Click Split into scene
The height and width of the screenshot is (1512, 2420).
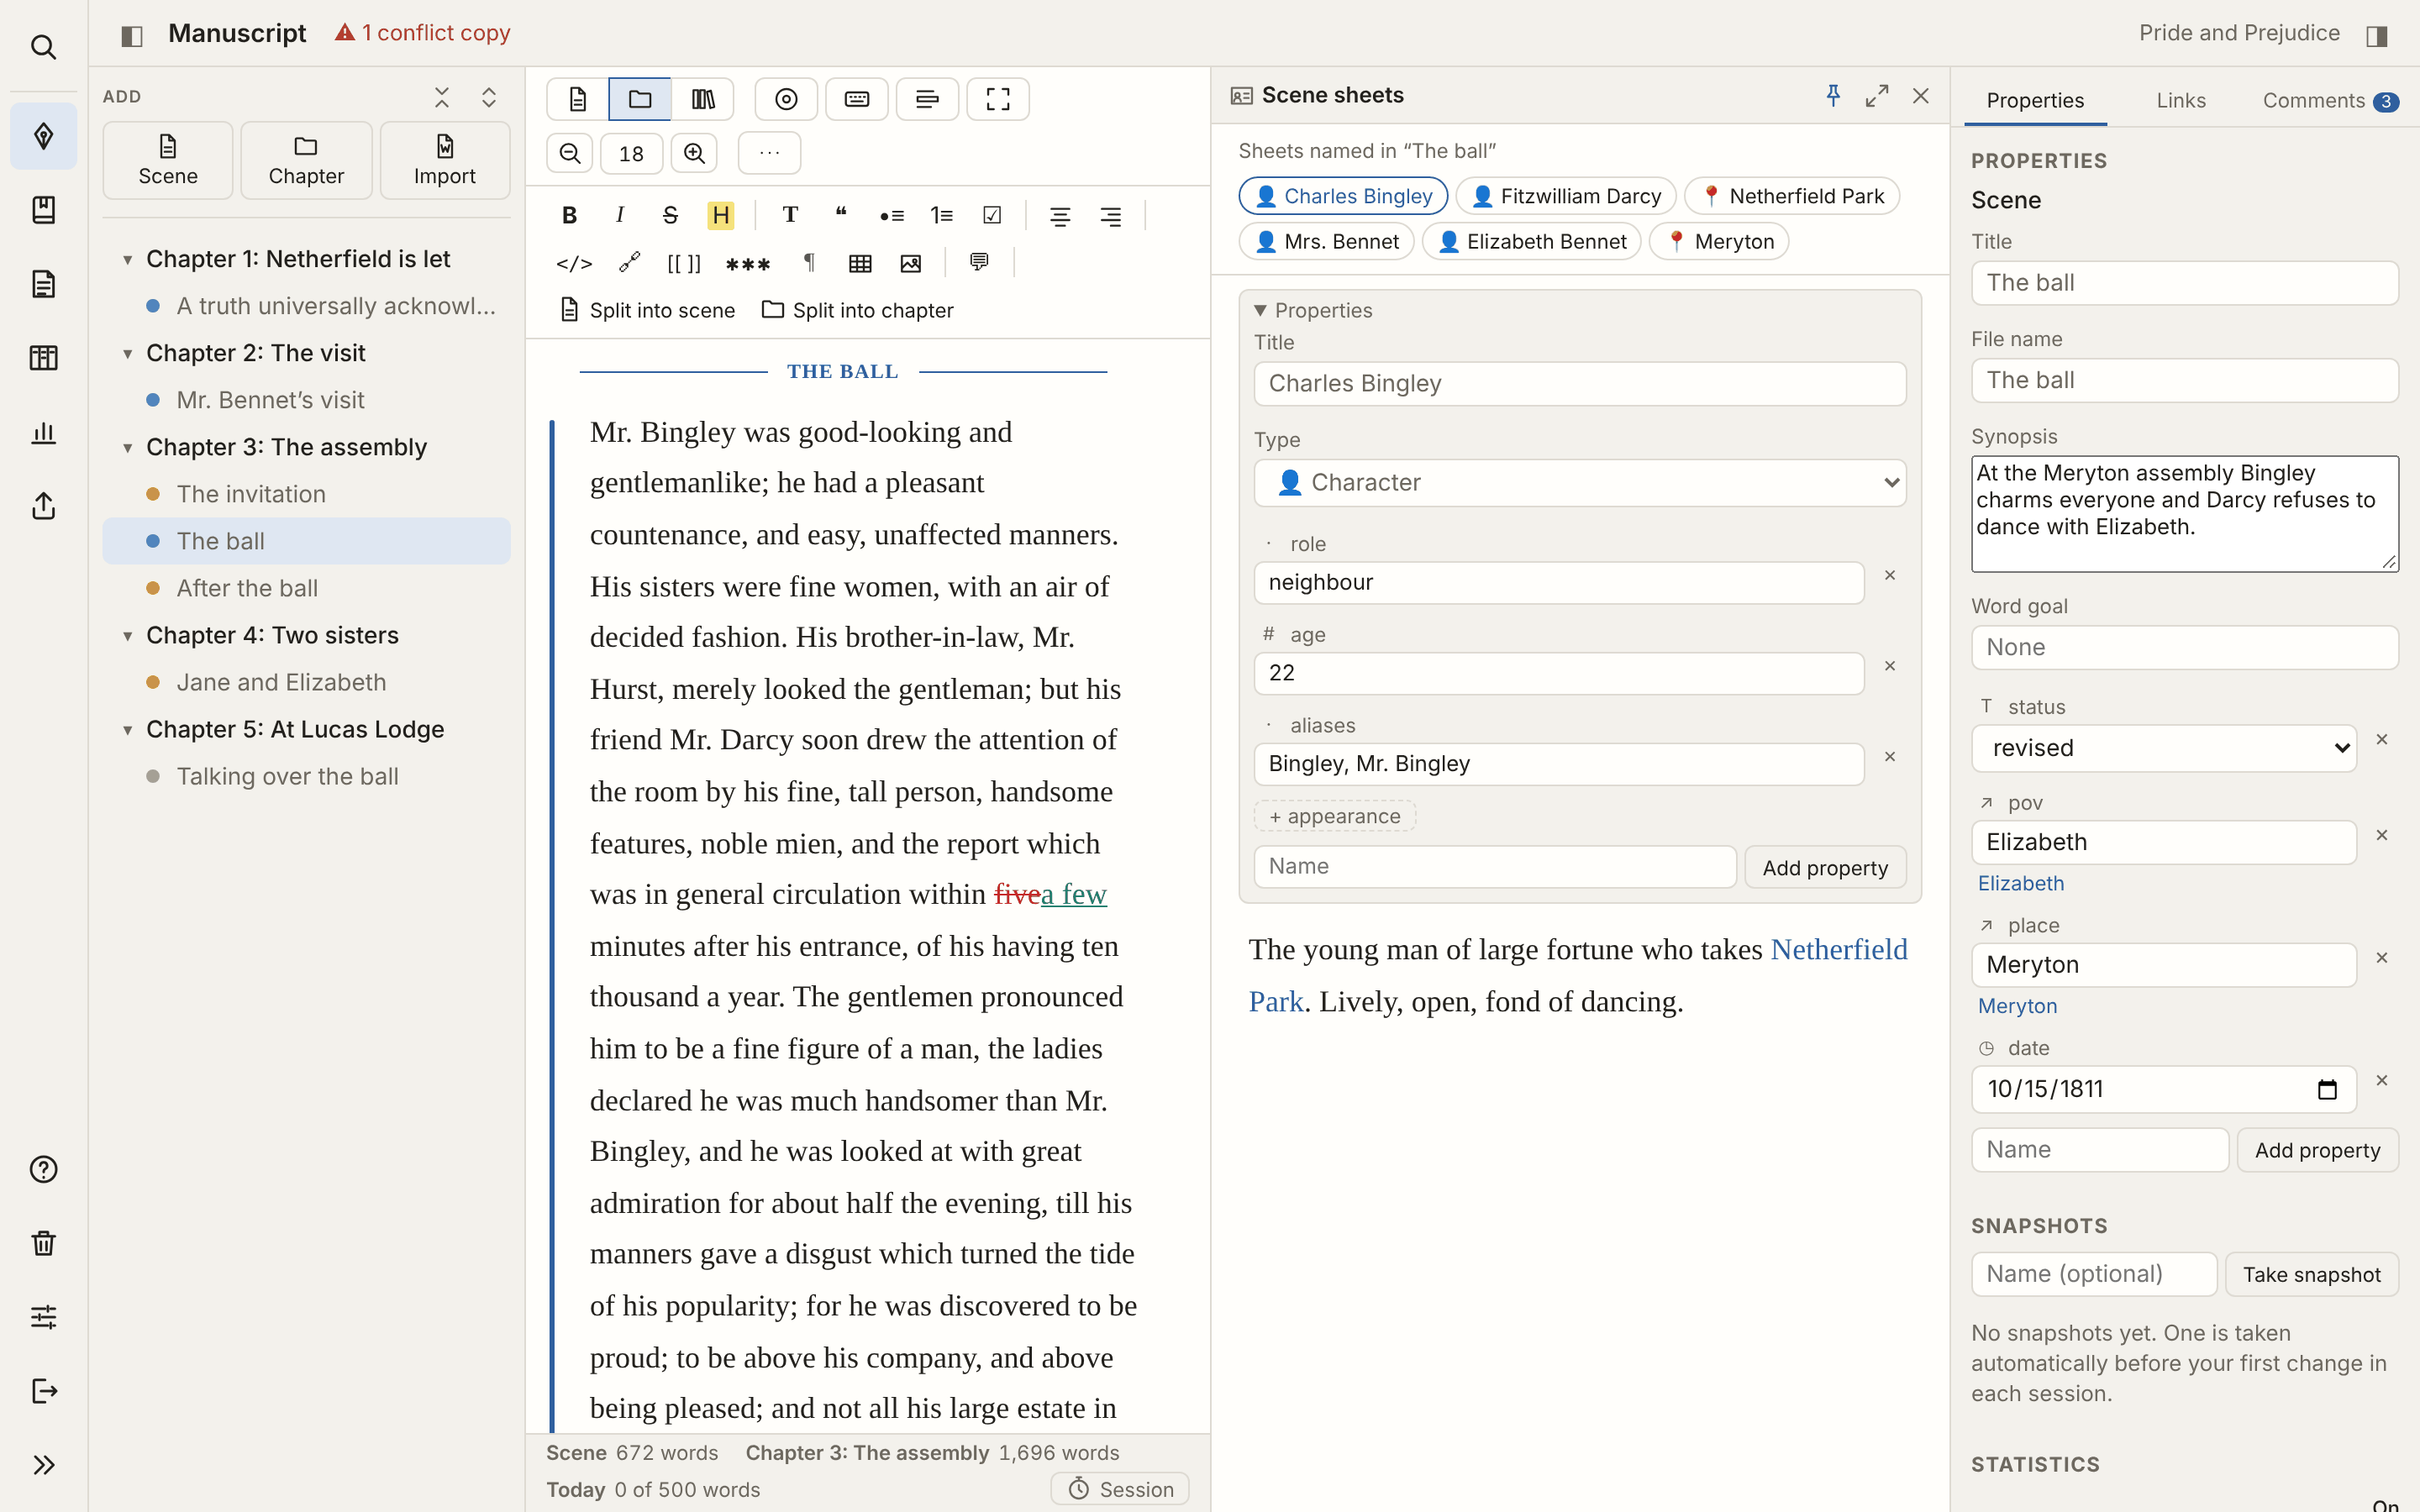(x=648, y=310)
